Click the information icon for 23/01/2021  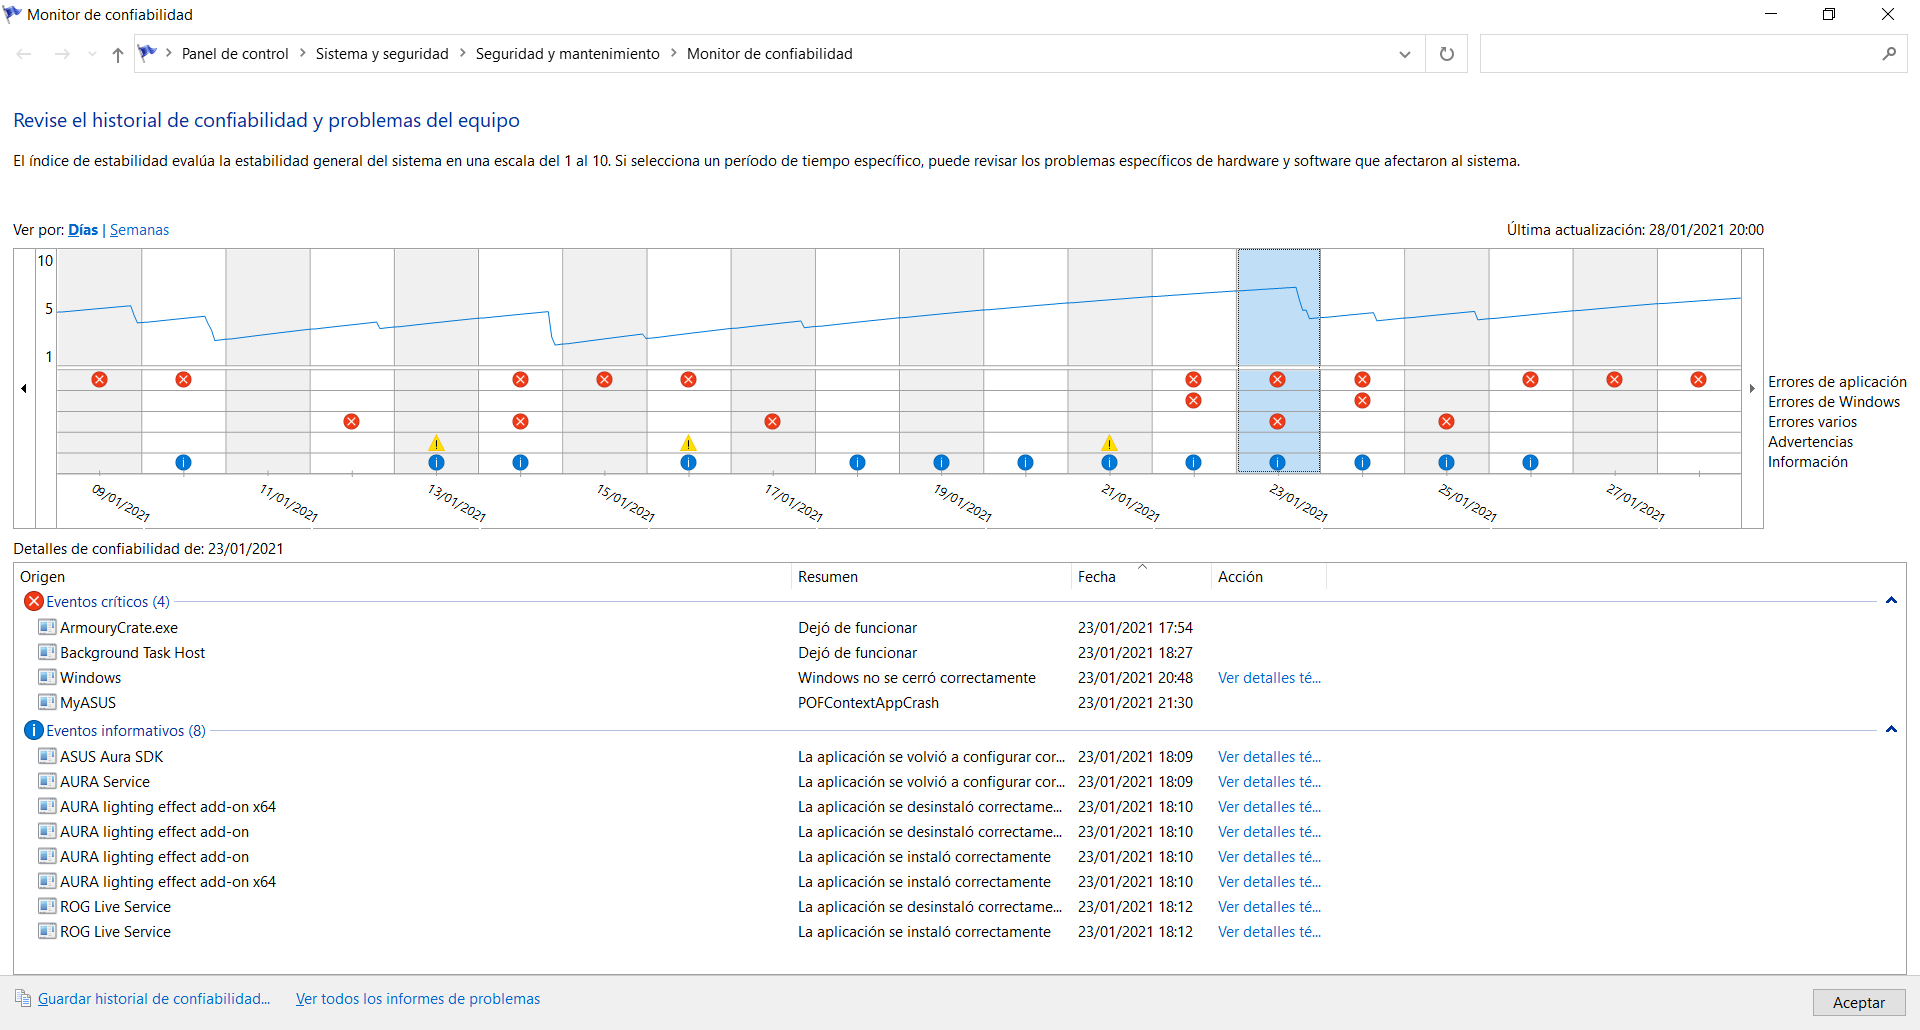1278,463
